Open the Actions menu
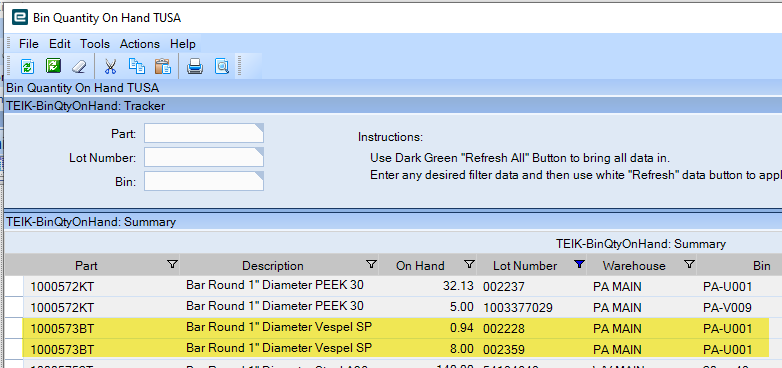The height and width of the screenshot is (368, 782). click(140, 44)
